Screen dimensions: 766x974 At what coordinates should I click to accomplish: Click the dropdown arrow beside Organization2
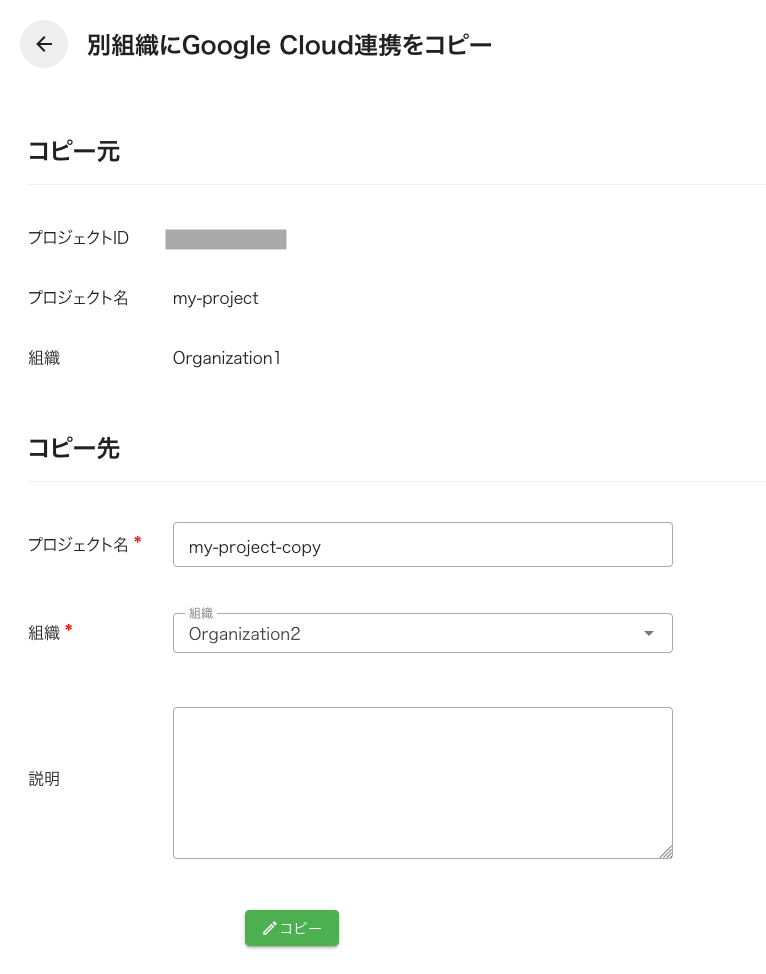point(648,632)
